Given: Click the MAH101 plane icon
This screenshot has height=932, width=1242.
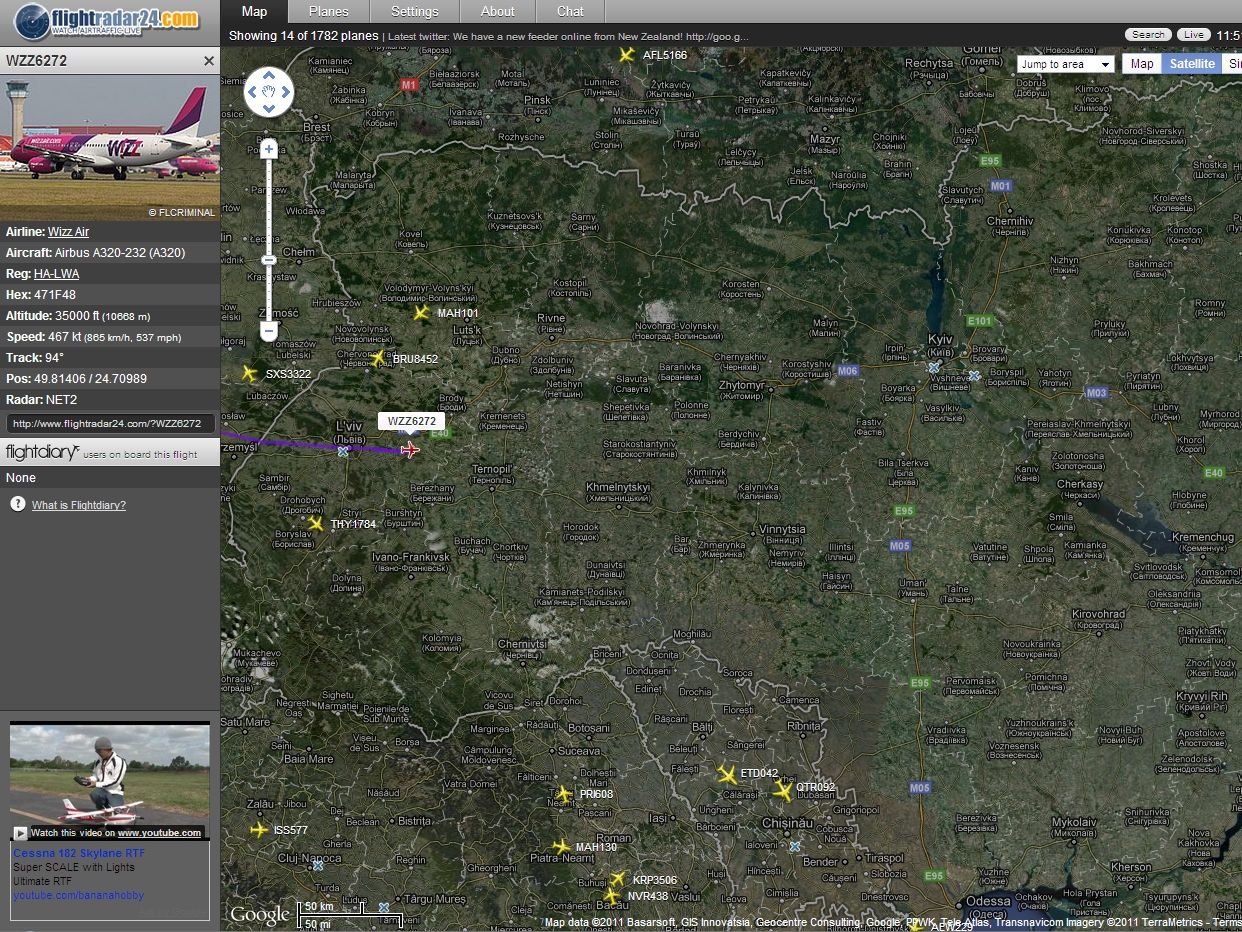Looking at the screenshot, I should pos(421,313).
